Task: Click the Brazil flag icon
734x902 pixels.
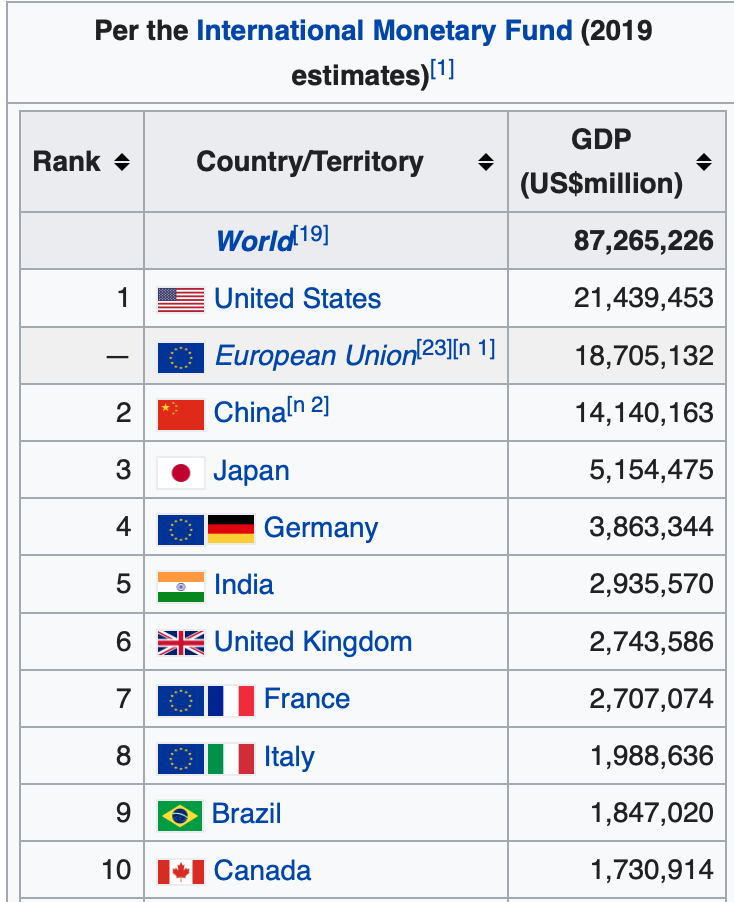Action: click(180, 815)
